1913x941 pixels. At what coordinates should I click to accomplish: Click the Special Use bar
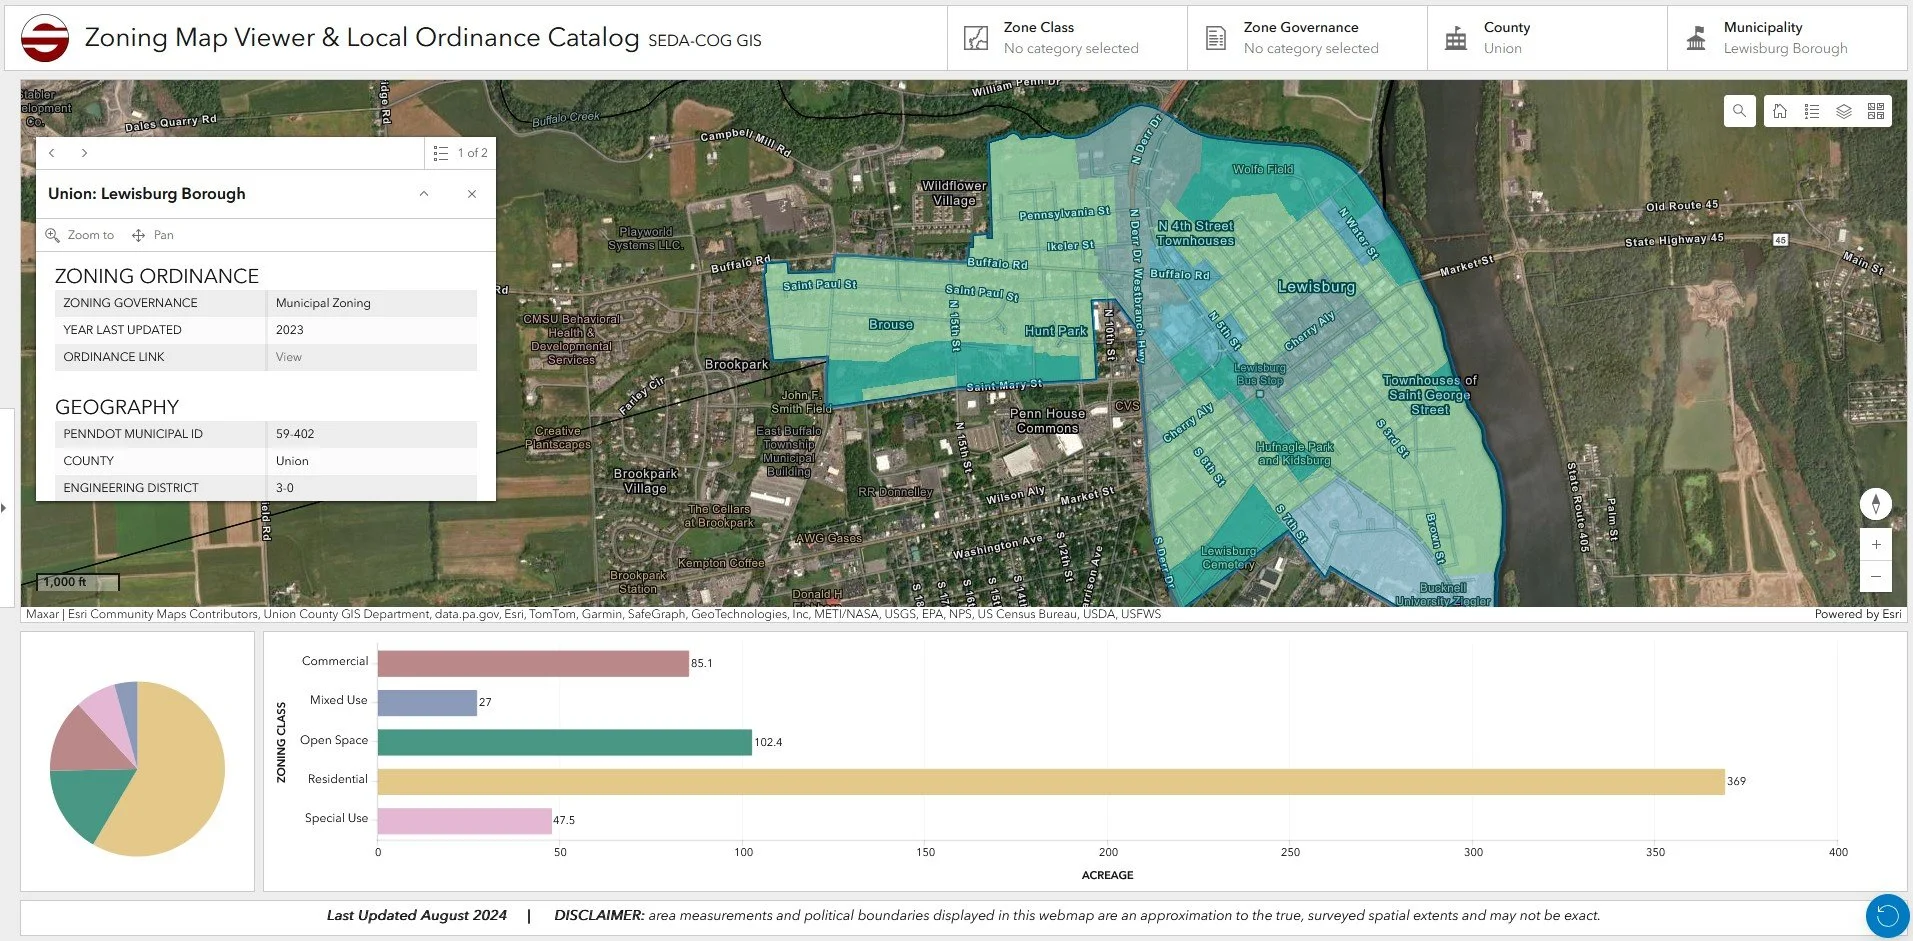464,820
